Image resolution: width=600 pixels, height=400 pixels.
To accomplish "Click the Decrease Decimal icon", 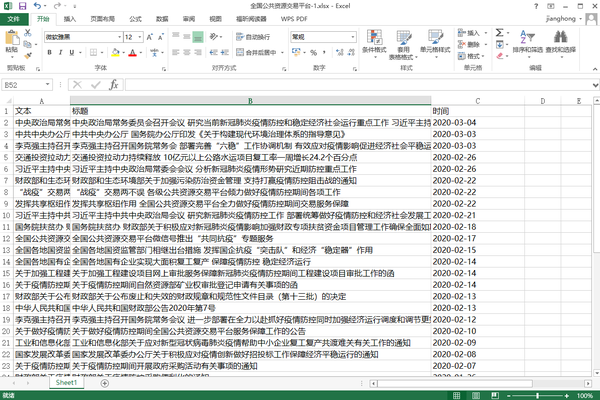I will 351,52.
